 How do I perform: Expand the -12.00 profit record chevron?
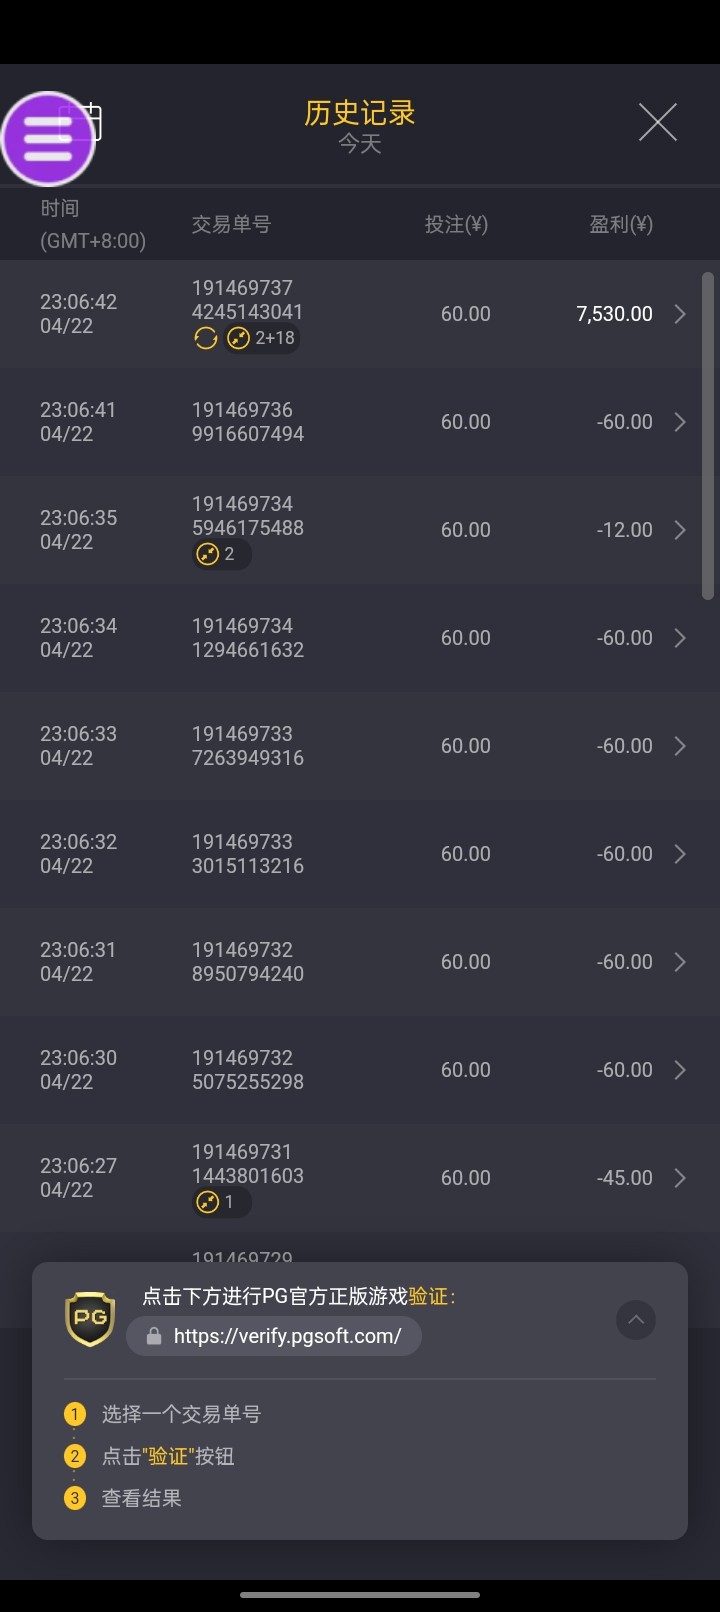point(680,530)
